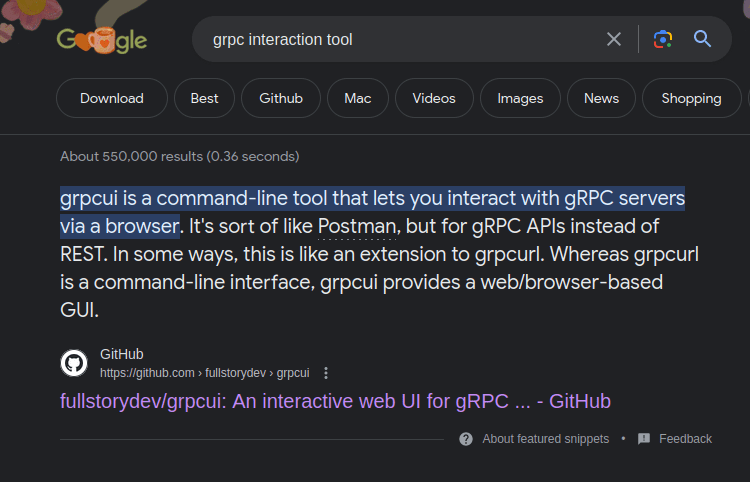Image resolution: width=750 pixels, height=482 pixels.
Task: Click the underlined Postman term
Action: pos(357,226)
